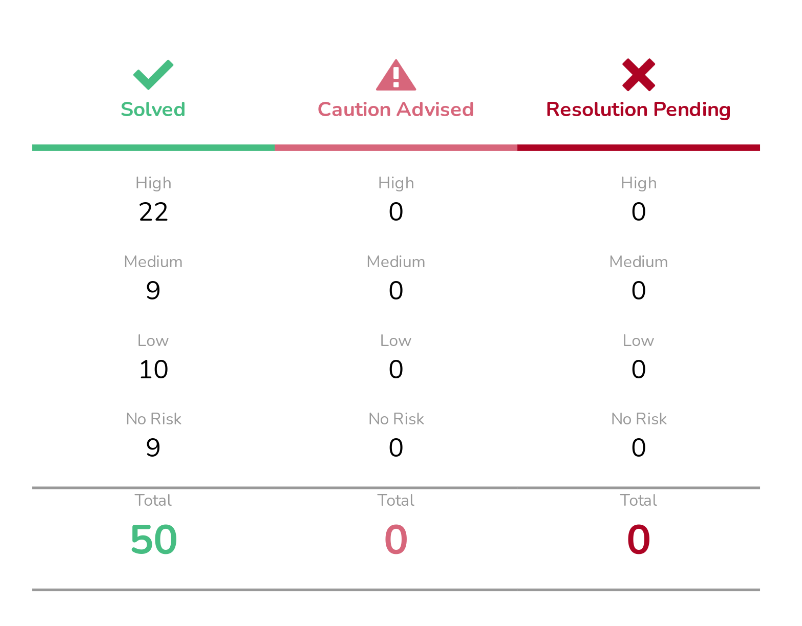The height and width of the screenshot is (626, 802).
Task: Click the Caution Advised High count
Action: click(396, 212)
